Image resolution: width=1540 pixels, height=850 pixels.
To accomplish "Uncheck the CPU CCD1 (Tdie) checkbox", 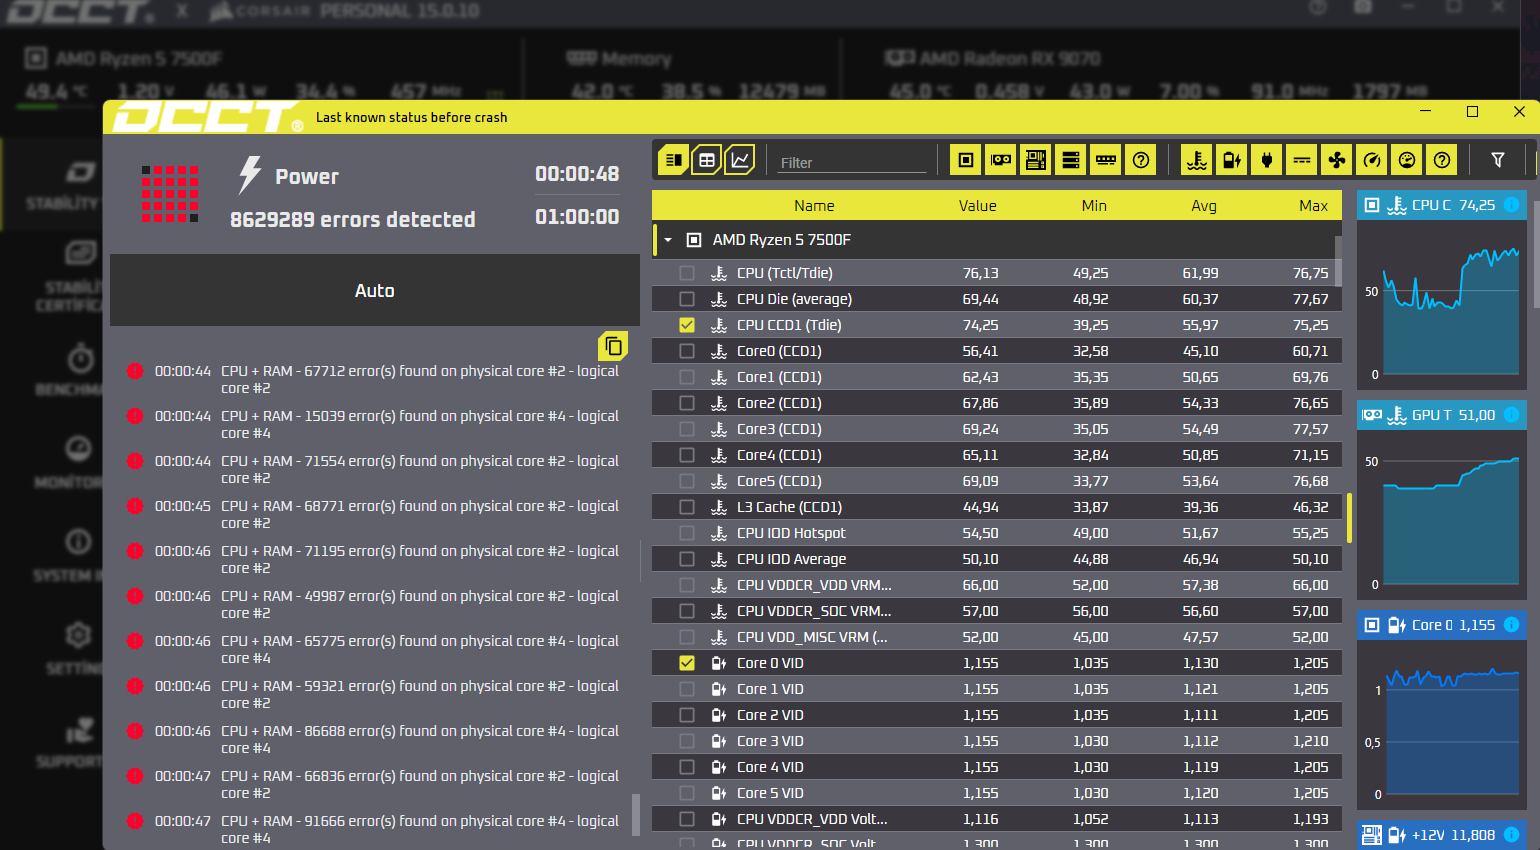I will pyautogui.click(x=686, y=325).
